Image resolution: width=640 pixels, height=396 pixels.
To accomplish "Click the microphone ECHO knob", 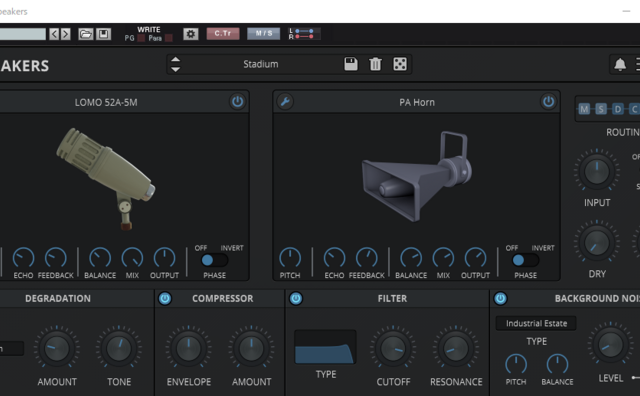I will point(23,258).
